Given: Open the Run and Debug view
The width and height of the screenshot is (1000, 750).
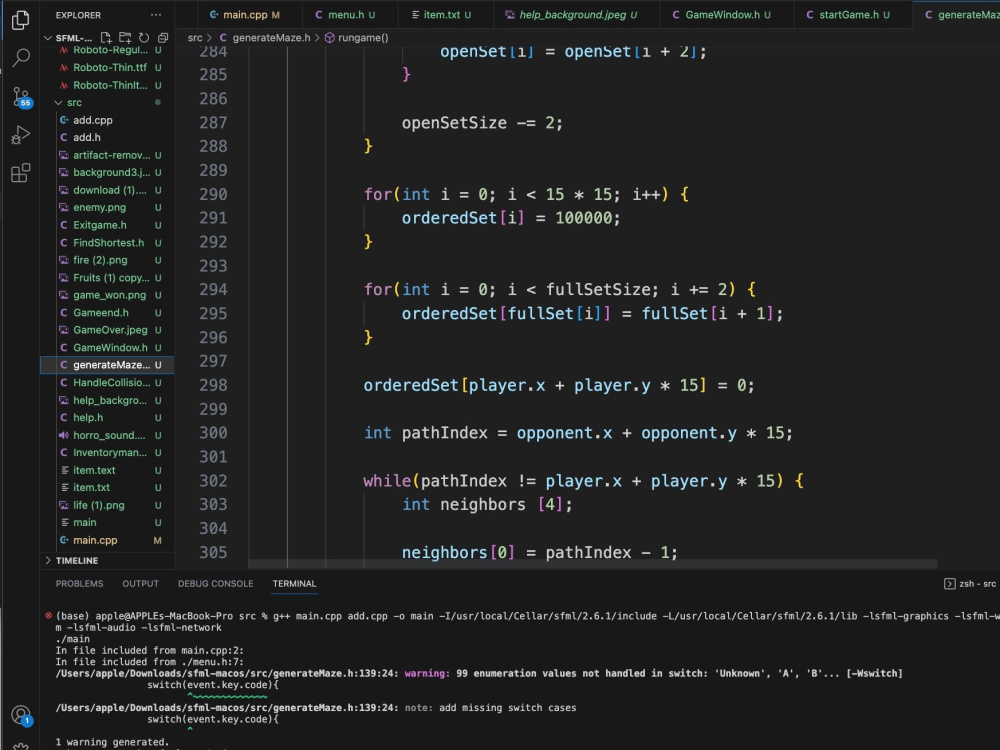Looking at the screenshot, I should (20, 135).
